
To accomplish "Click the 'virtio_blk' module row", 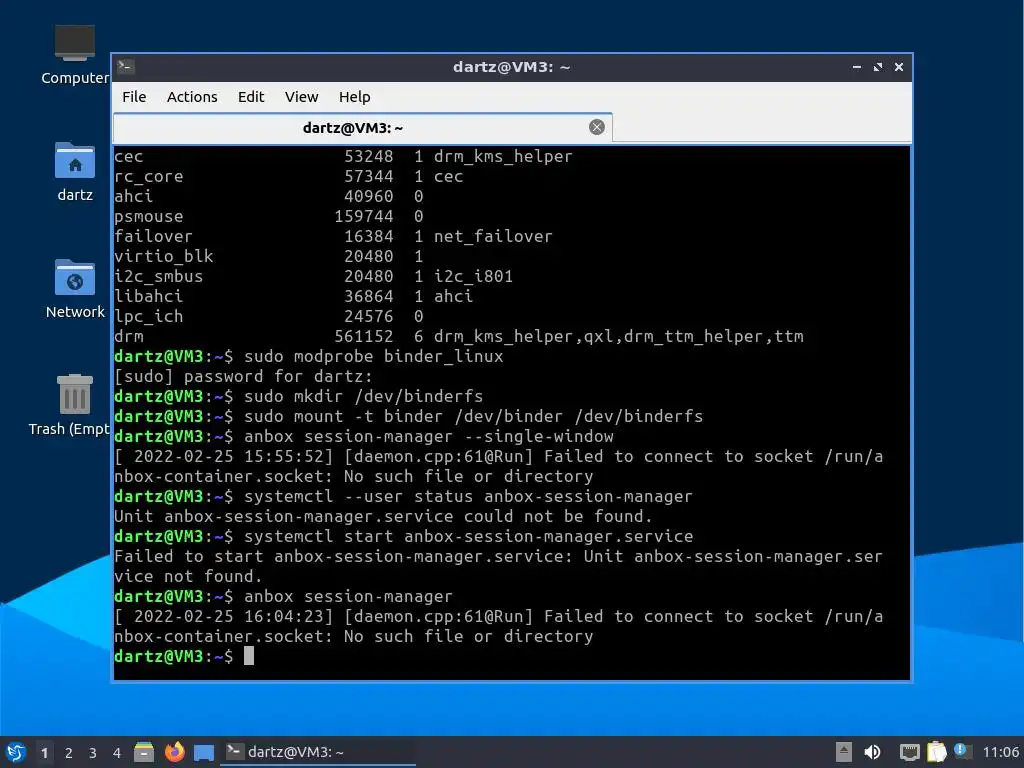I will point(269,256).
